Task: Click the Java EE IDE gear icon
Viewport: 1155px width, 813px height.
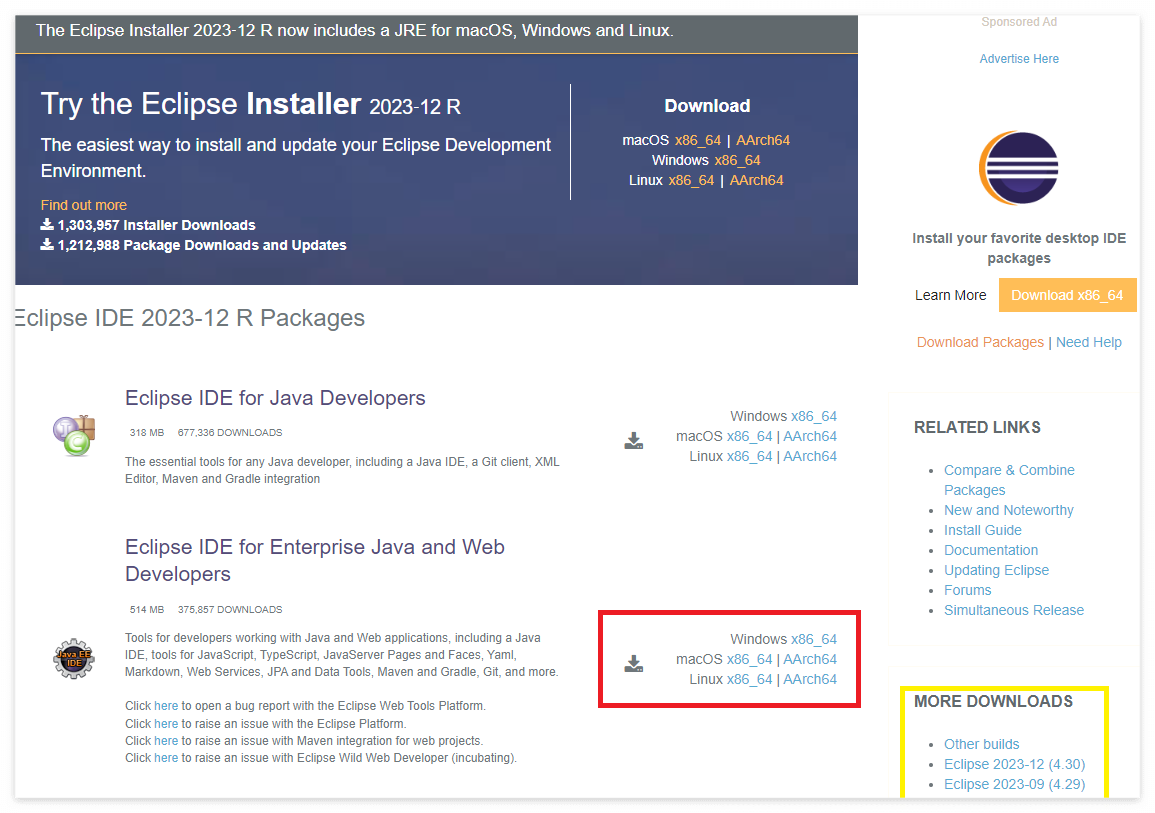Action: click(x=74, y=658)
